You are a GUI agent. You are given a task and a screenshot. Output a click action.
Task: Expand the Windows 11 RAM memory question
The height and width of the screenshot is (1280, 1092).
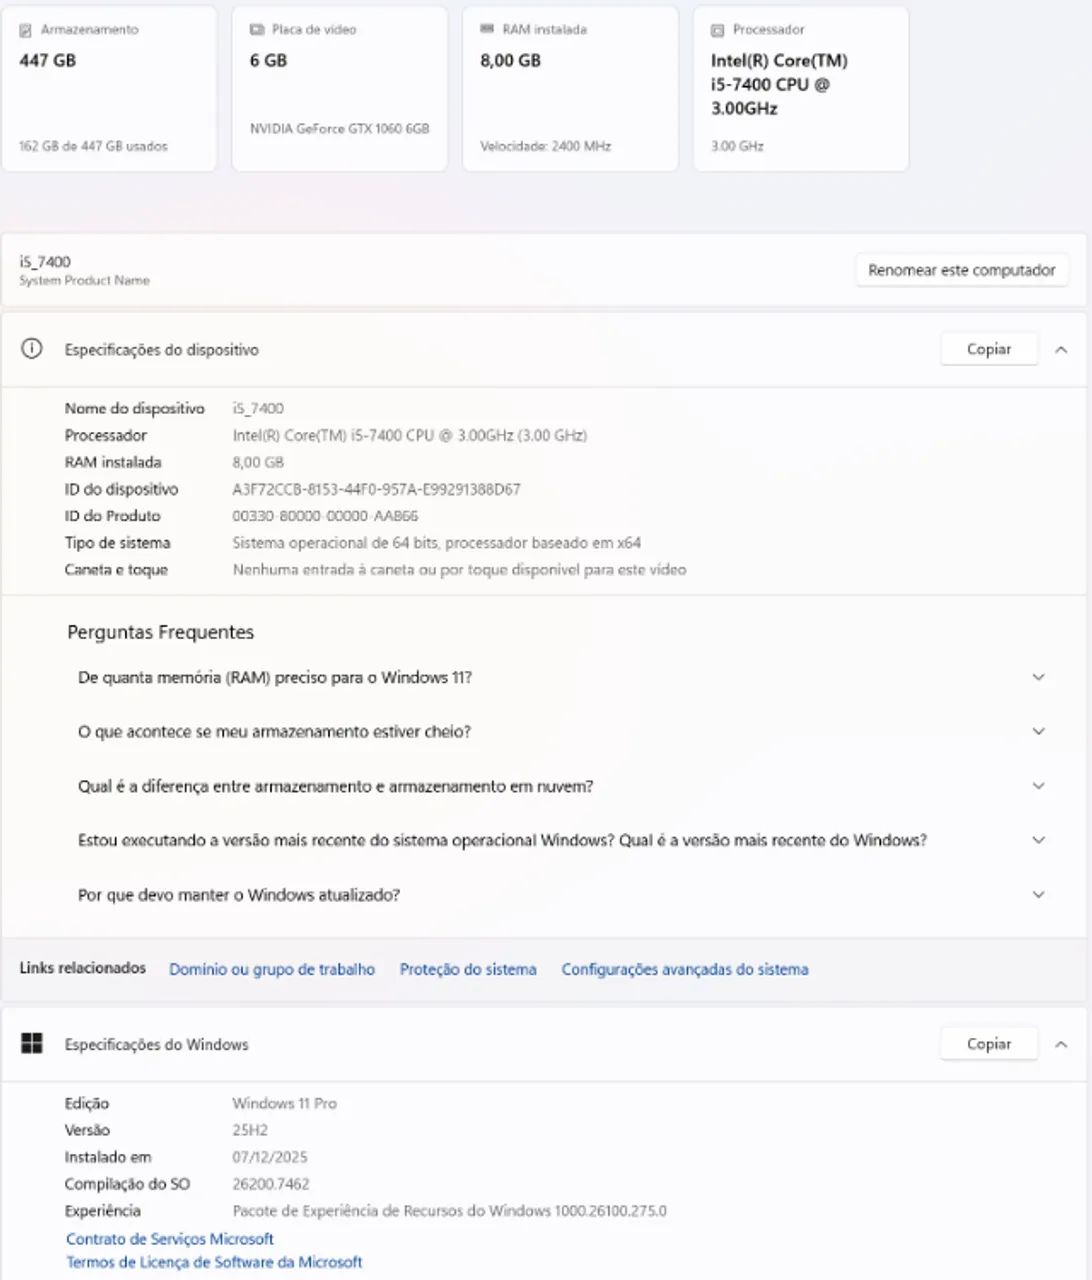pos(1038,678)
